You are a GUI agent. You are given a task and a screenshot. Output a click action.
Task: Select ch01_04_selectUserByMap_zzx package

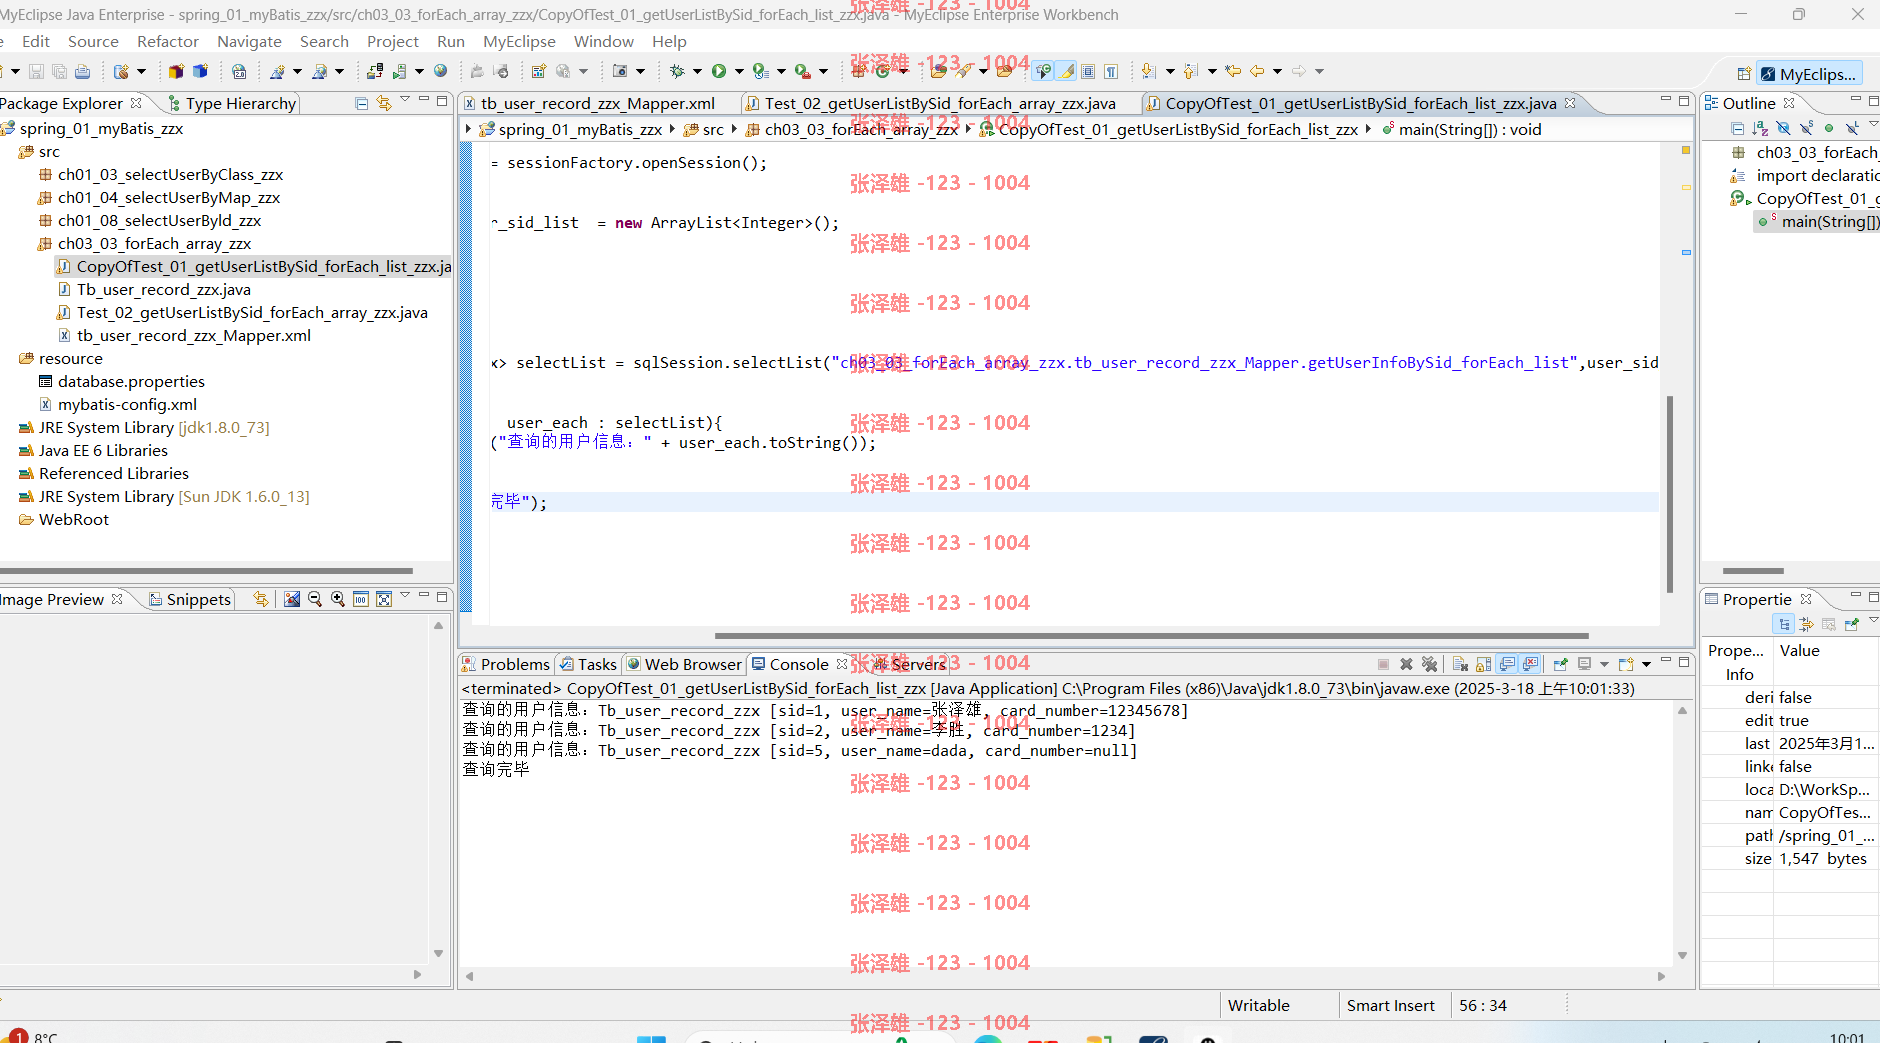click(x=169, y=197)
